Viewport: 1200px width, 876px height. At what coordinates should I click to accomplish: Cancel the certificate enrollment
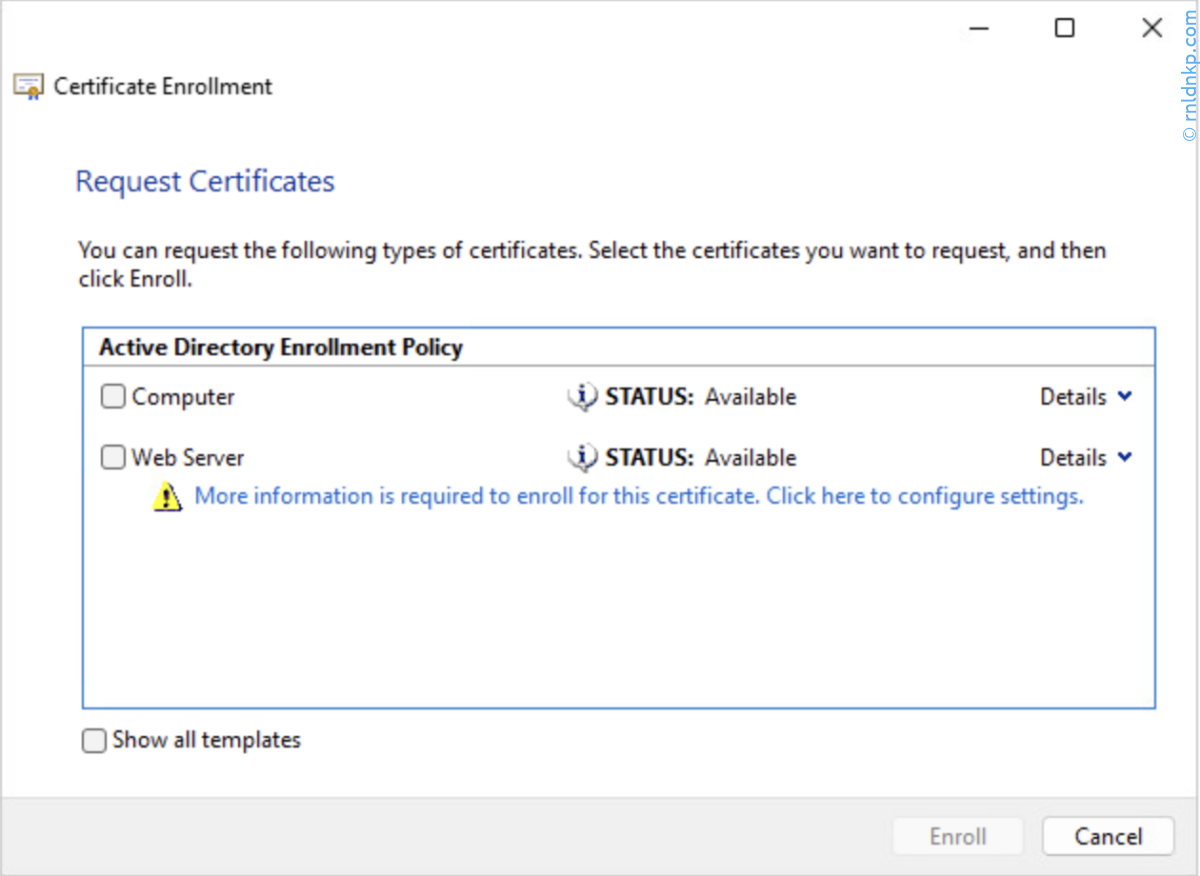[x=1108, y=836]
